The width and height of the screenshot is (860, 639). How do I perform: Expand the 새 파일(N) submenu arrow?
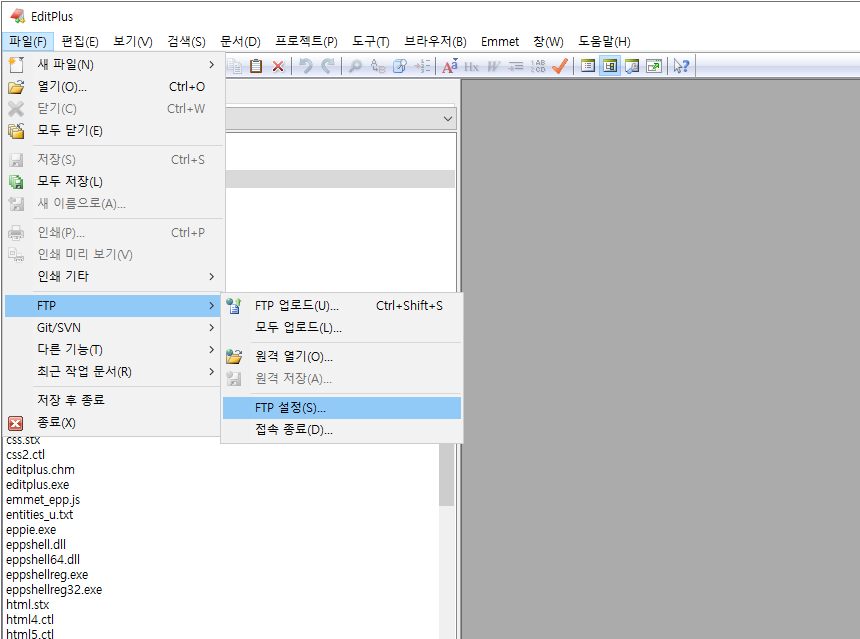pos(212,65)
